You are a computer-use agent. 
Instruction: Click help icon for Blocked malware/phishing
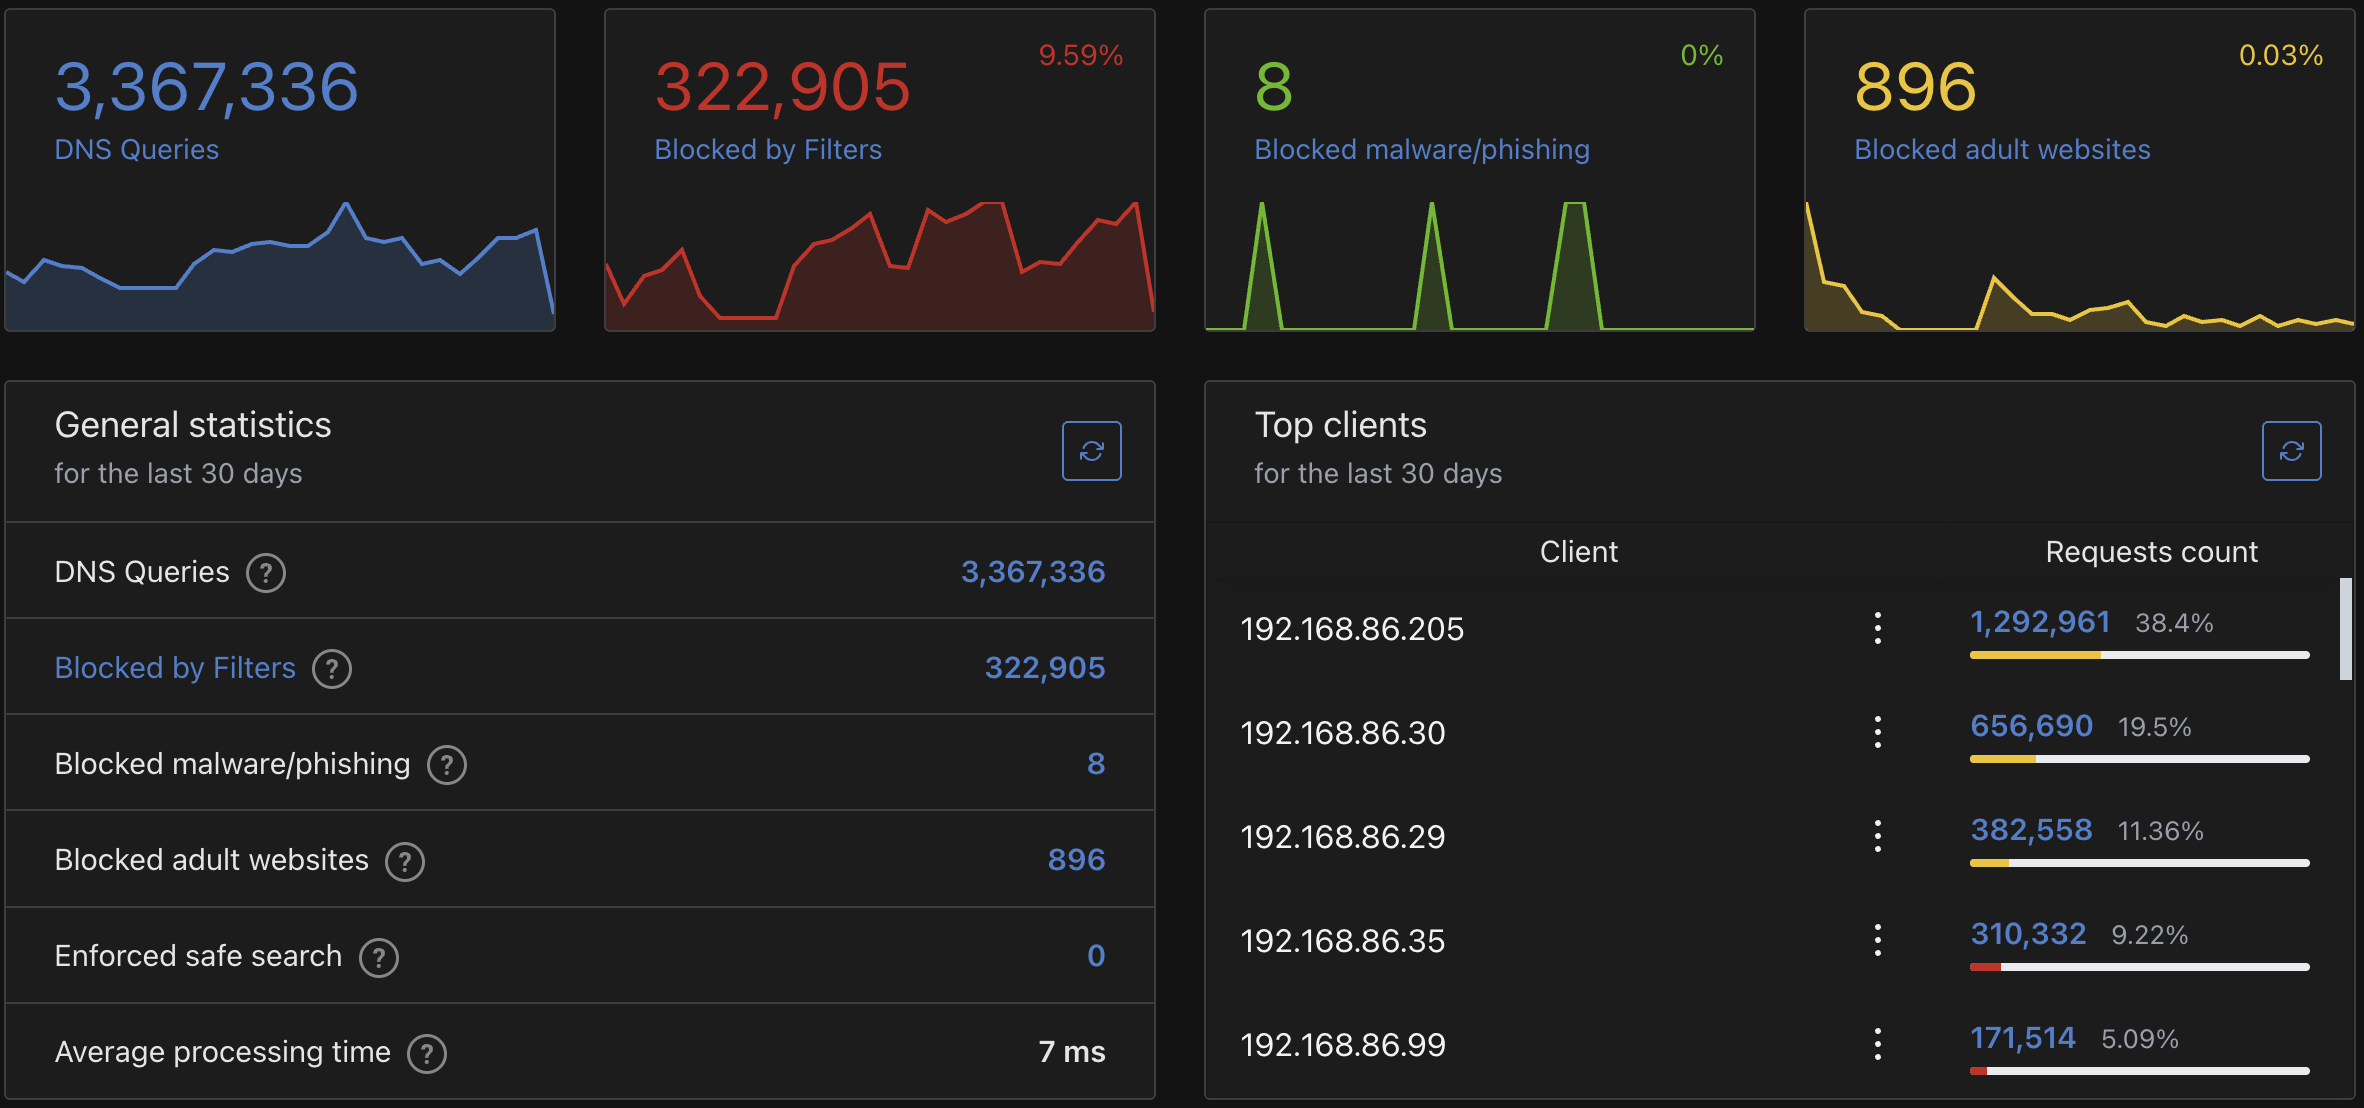[447, 765]
